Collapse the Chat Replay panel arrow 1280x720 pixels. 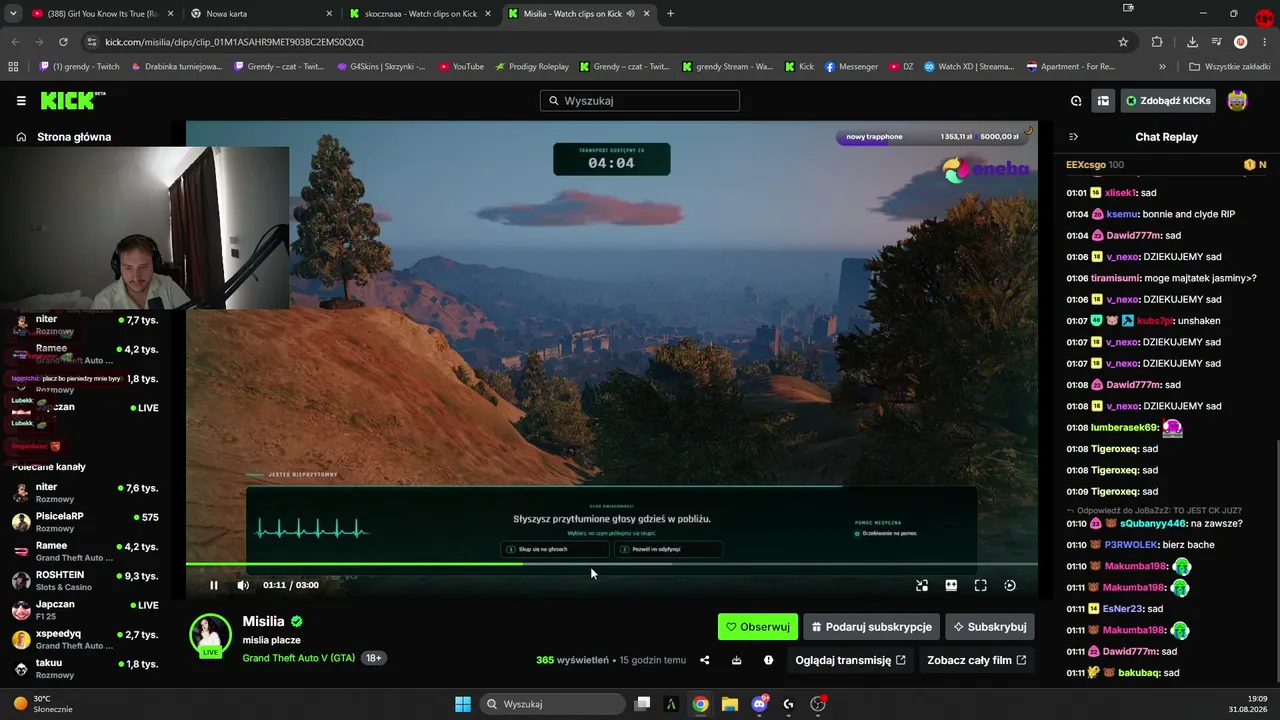[1073, 137]
